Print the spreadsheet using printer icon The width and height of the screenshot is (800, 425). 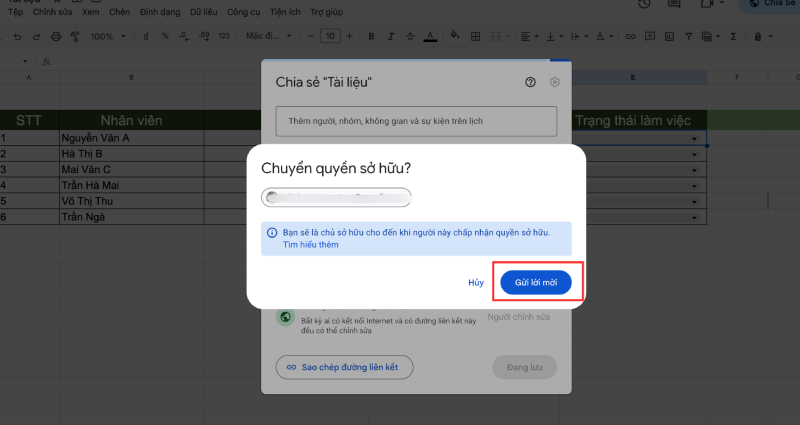point(56,36)
